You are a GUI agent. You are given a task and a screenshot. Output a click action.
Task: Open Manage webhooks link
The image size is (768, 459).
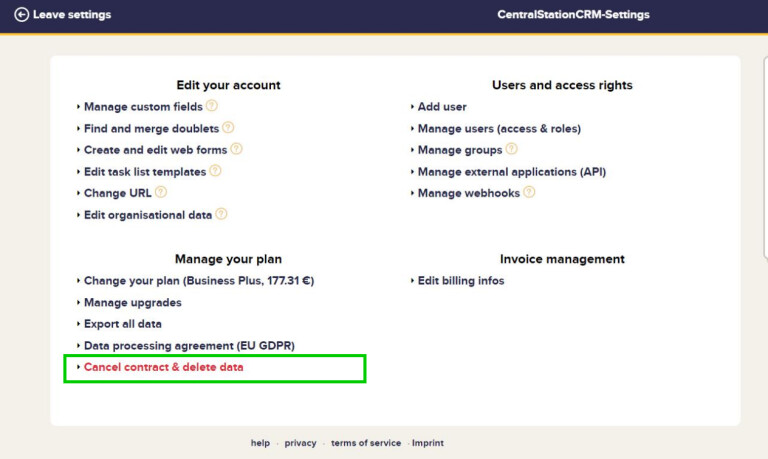point(469,193)
